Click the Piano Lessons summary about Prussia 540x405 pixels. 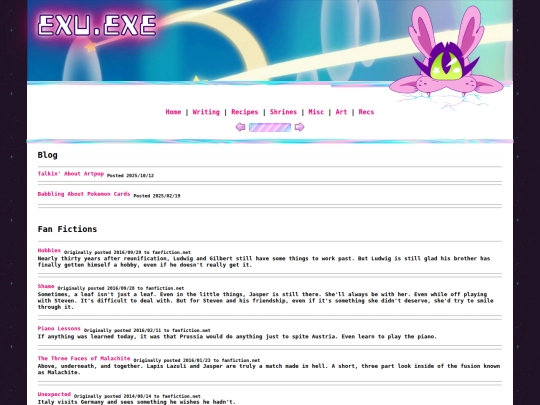(x=237, y=336)
